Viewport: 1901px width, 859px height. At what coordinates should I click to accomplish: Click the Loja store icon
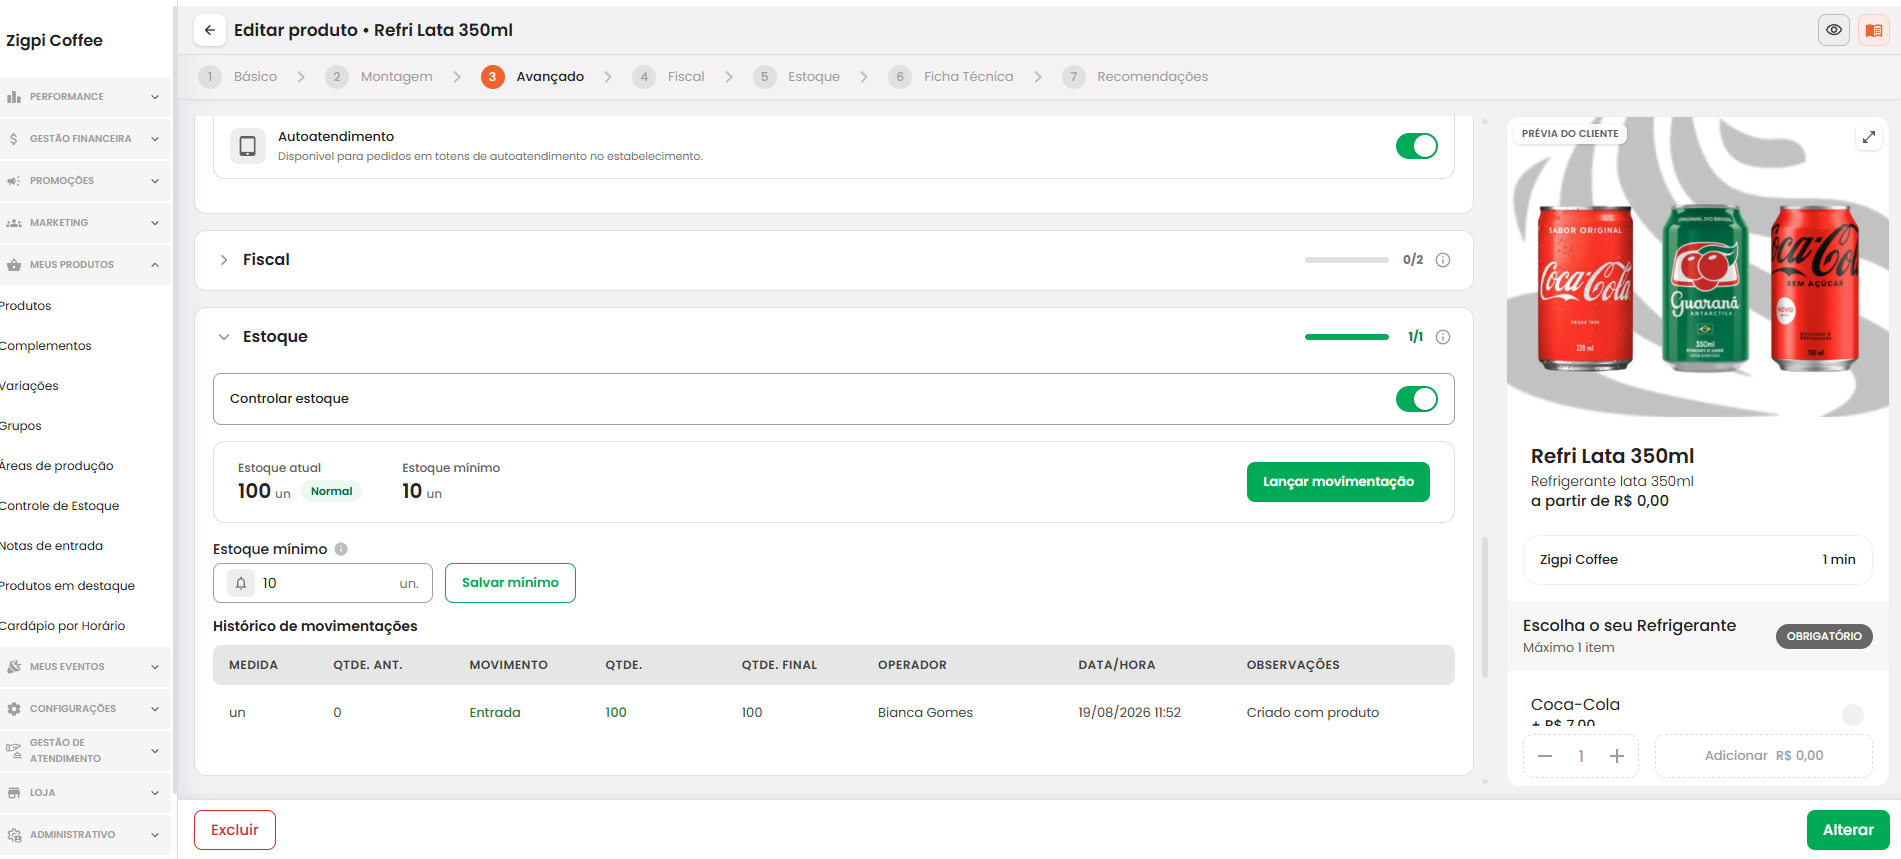(x=14, y=793)
